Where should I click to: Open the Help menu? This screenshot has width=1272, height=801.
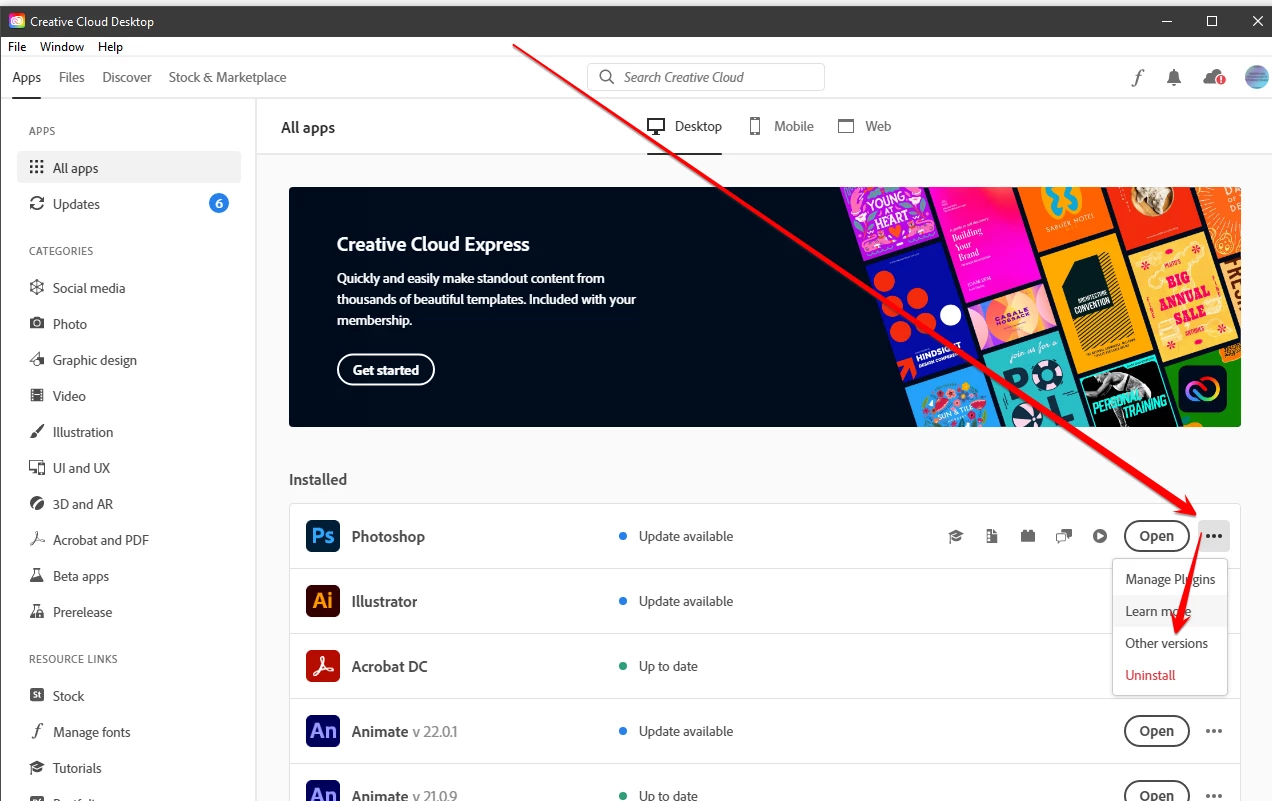point(110,47)
